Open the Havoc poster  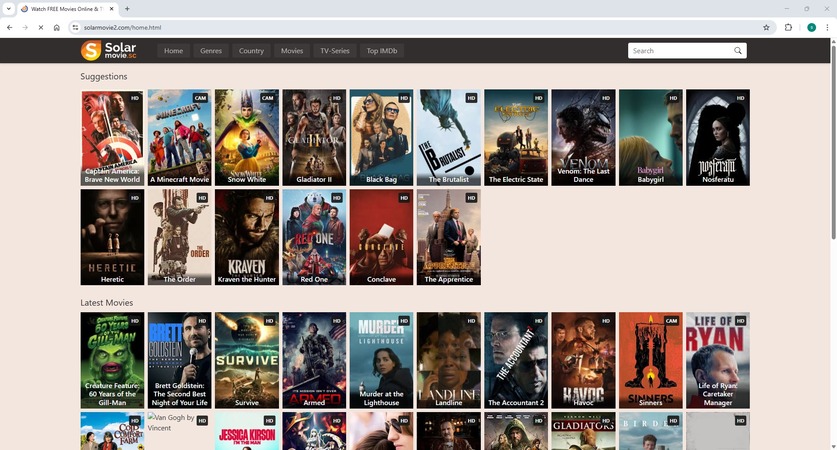tap(583, 360)
